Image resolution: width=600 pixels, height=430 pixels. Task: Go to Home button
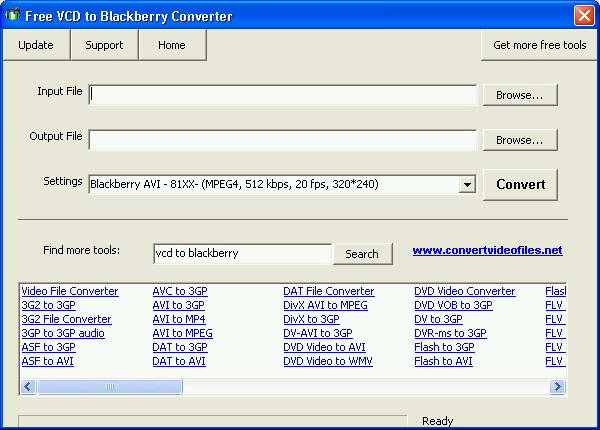pyautogui.click(x=172, y=45)
